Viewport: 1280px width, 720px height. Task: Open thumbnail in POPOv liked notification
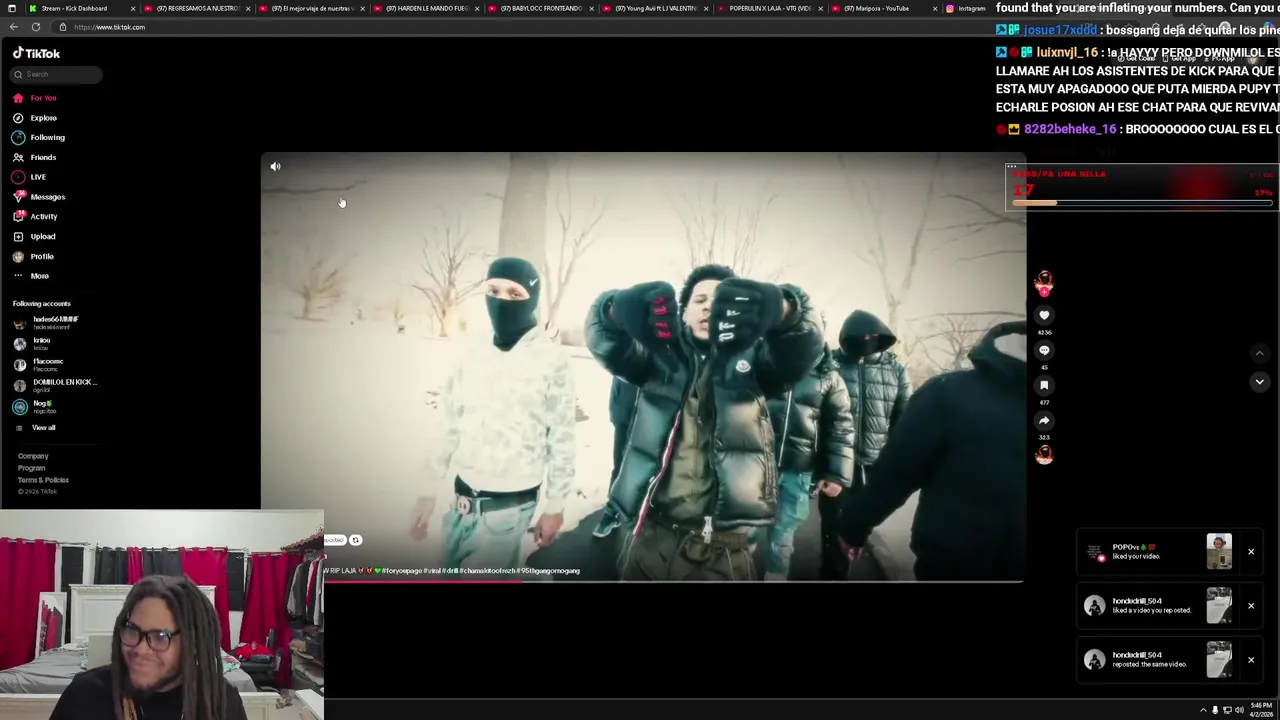pyautogui.click(x=1219, y=552)
